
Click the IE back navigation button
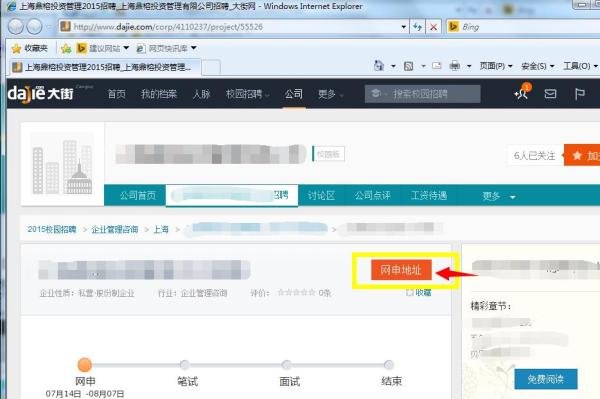coord(16,27)
